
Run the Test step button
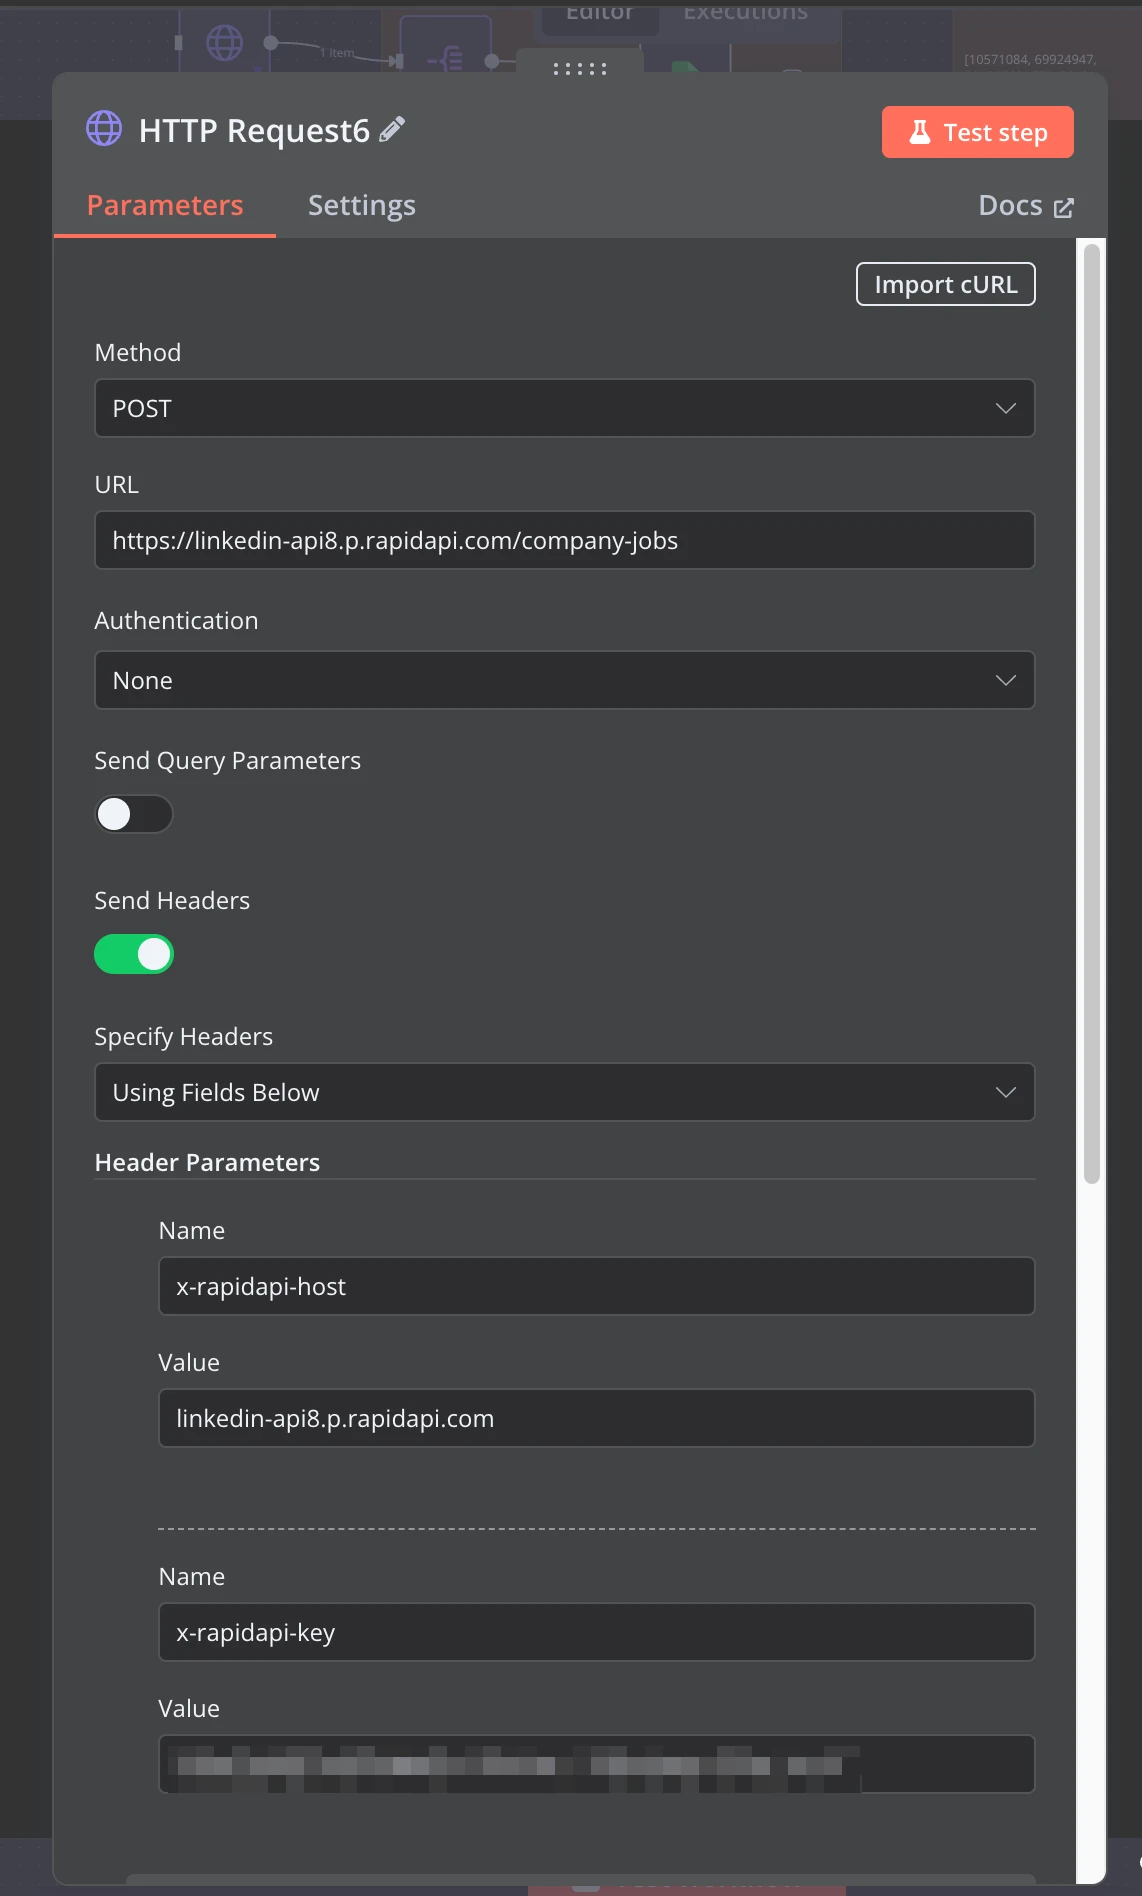click(x=977, y=132)
